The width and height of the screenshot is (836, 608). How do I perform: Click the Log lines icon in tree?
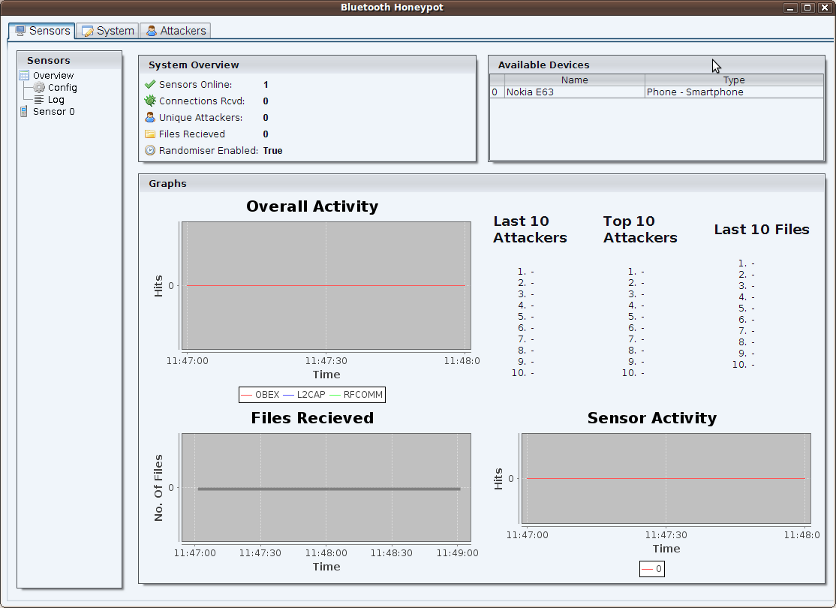click(40, 100)
